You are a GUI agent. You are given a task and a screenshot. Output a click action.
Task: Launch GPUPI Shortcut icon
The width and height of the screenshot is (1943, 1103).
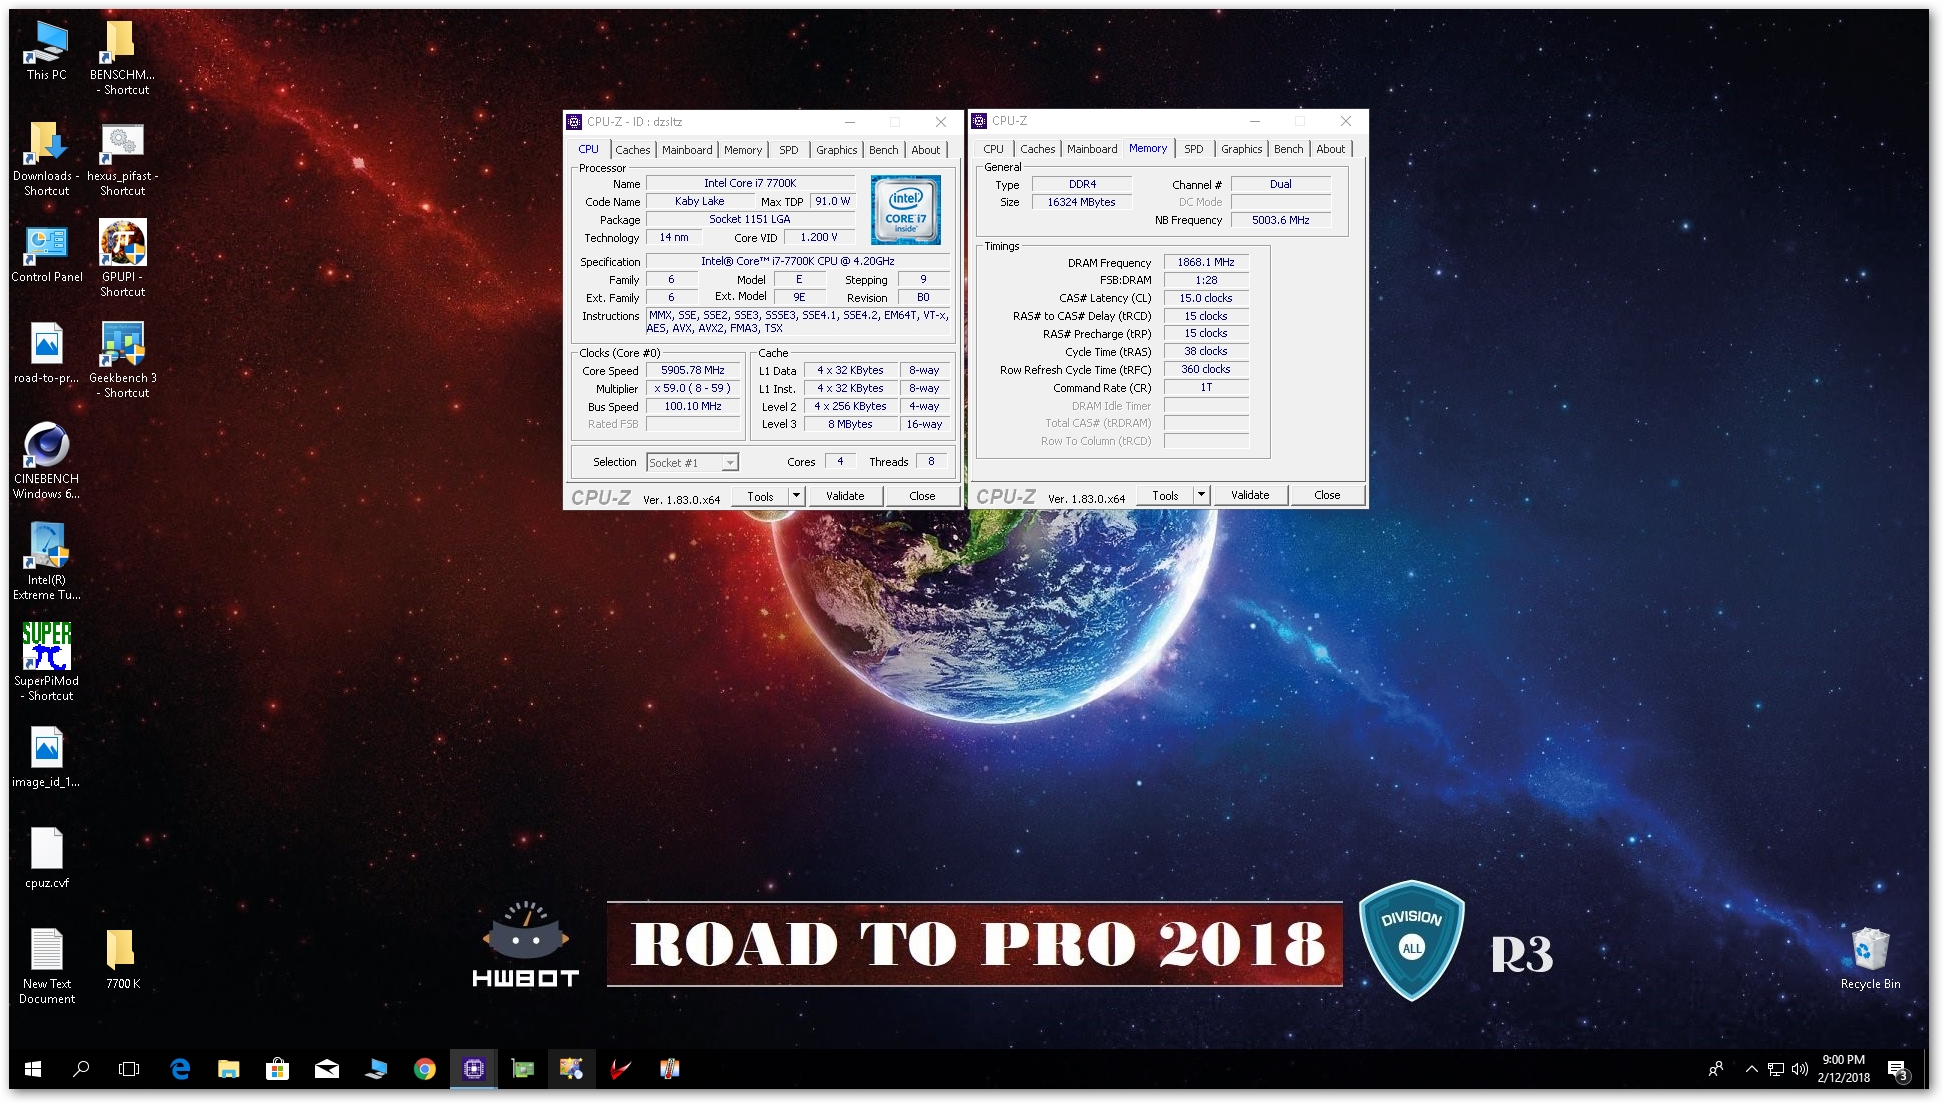pyautogui.click(x=122, y=259)
